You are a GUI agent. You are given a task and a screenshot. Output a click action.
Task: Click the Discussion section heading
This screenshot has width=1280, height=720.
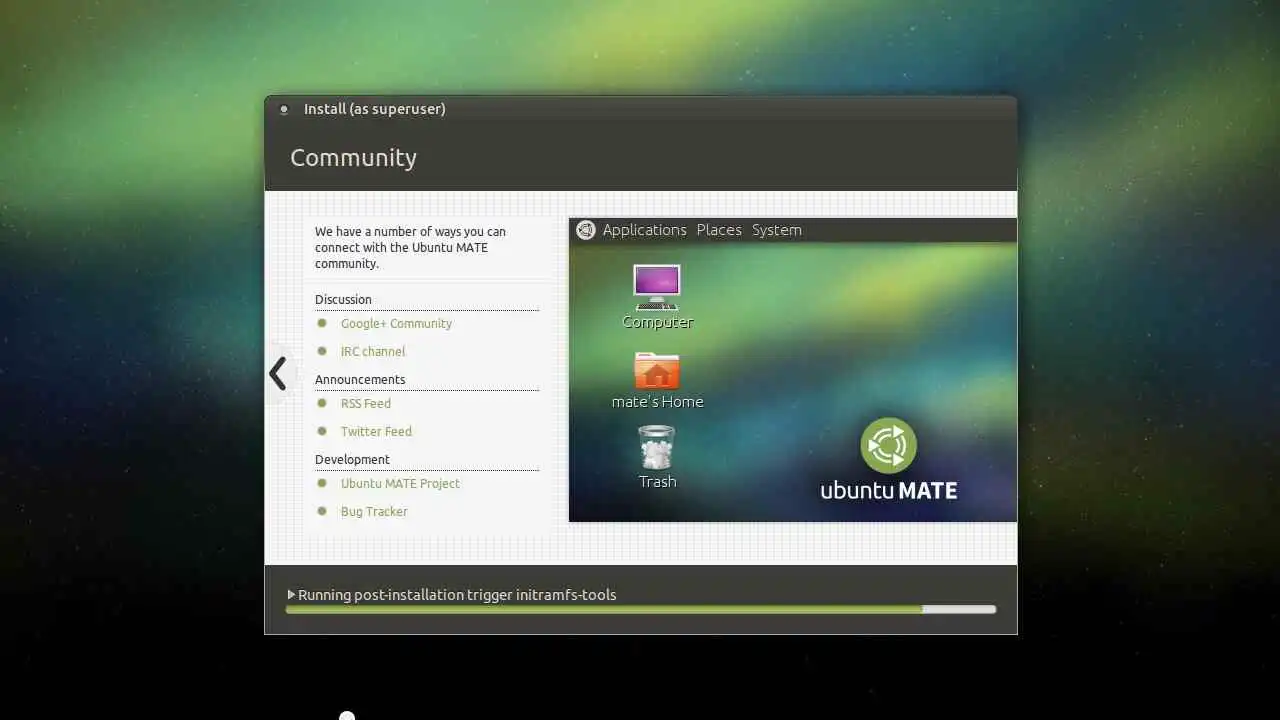[x=343, y=300]
